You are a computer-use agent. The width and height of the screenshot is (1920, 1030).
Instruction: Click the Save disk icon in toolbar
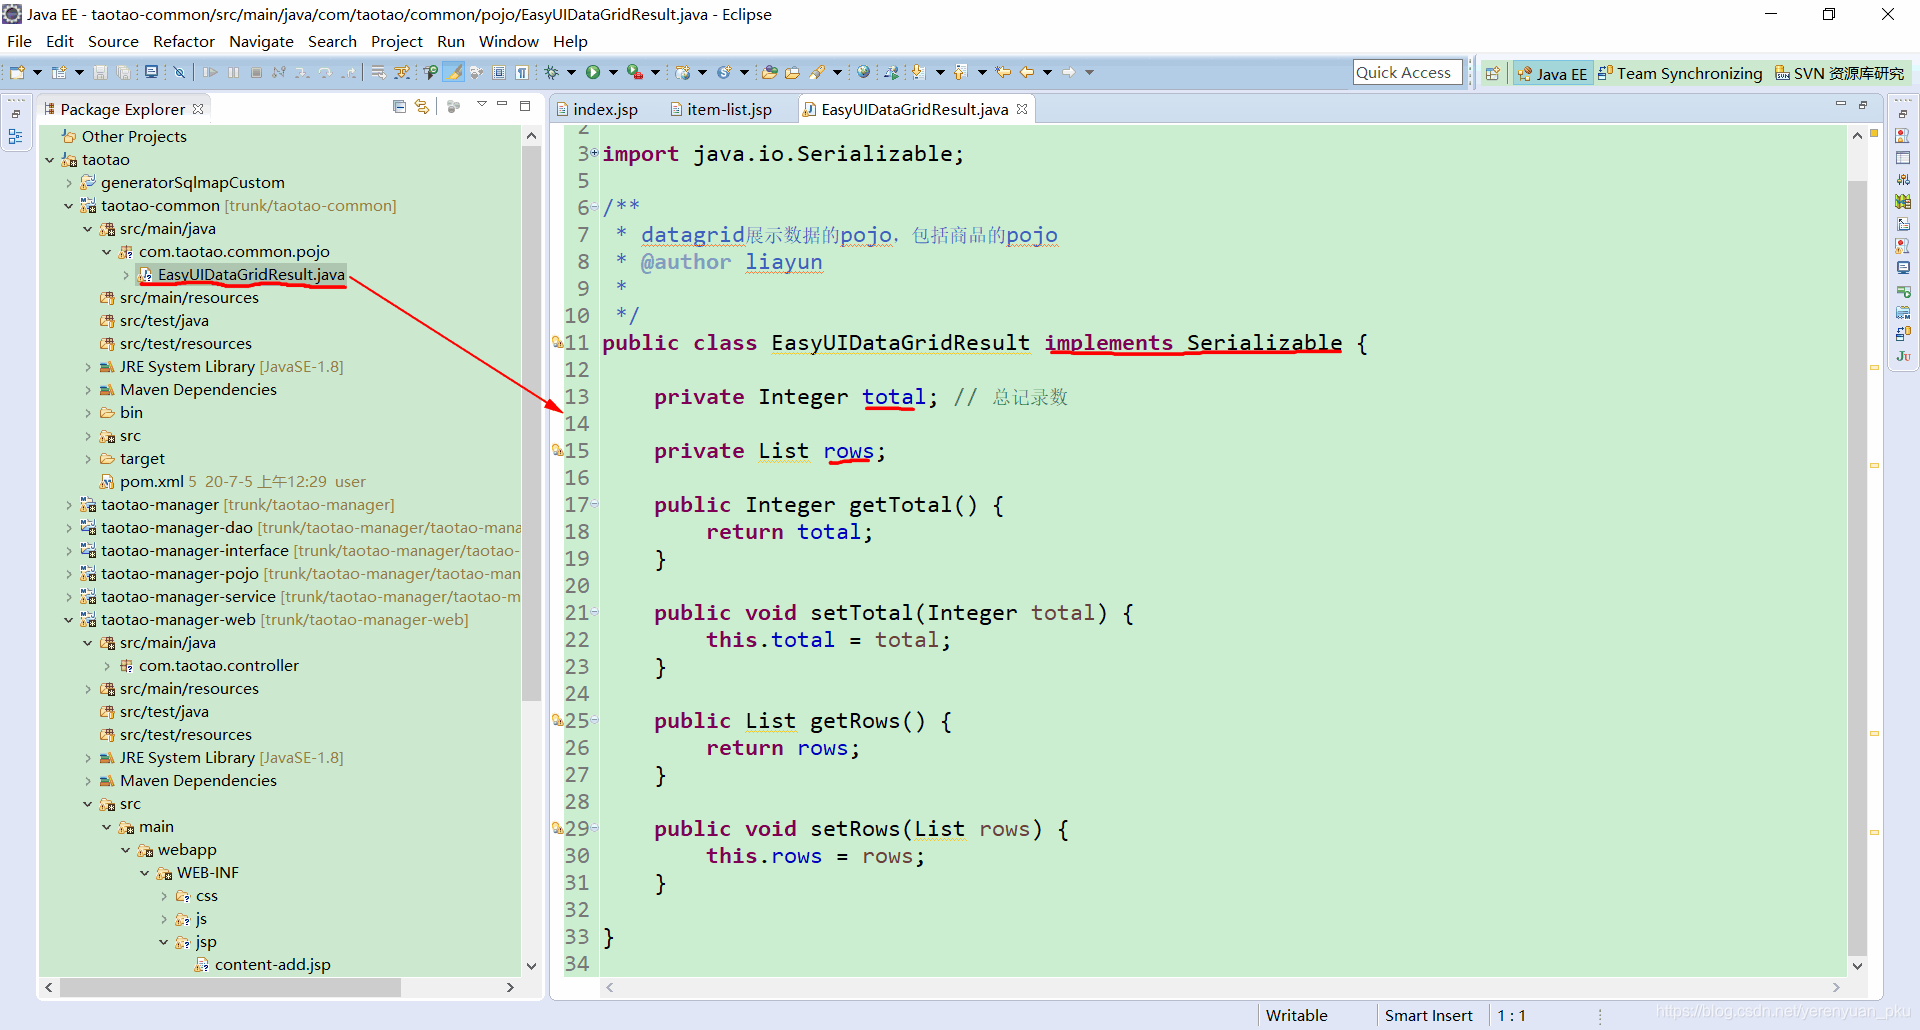point(100,72)
